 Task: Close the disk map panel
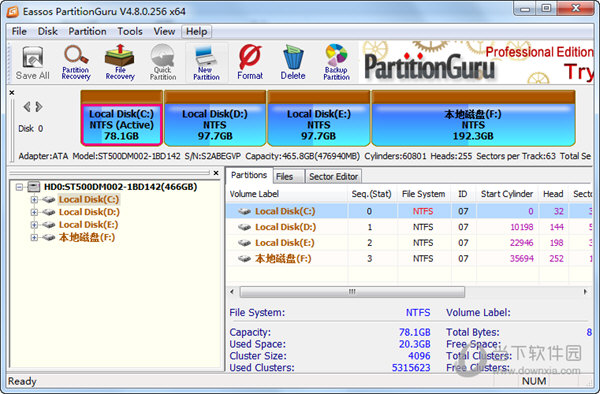click(12, 92)
